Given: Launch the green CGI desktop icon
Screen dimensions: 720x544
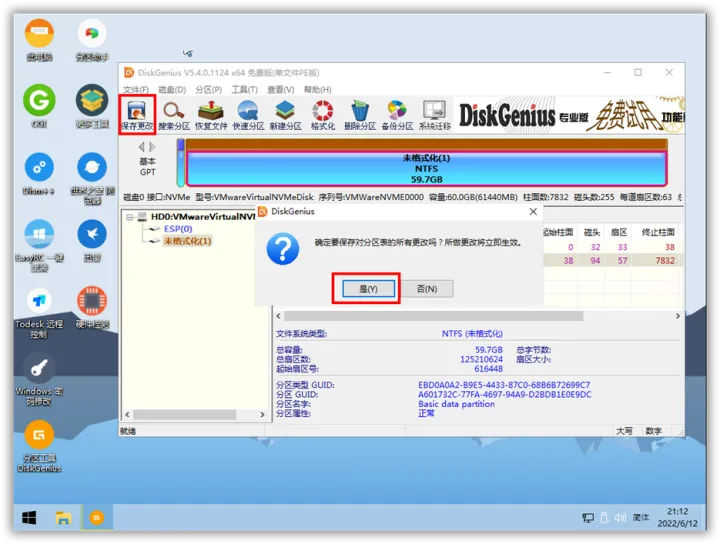Looking at the screenshot, I should click(39, 106).
